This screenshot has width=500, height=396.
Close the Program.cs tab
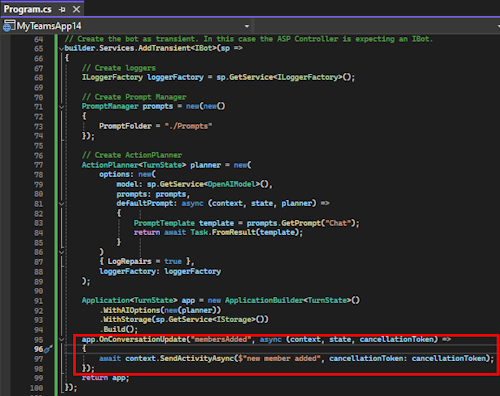point(76,9)
